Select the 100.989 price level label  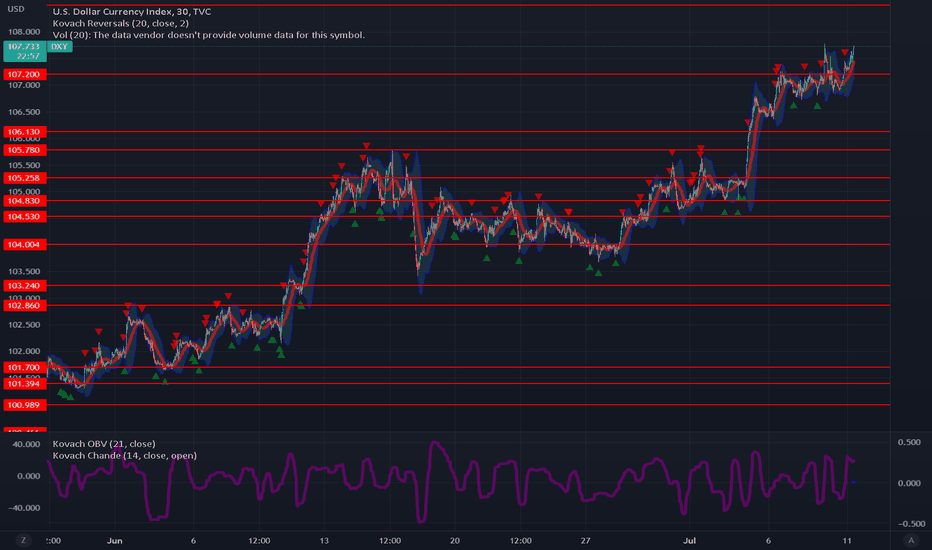click(x=24, y=405)
